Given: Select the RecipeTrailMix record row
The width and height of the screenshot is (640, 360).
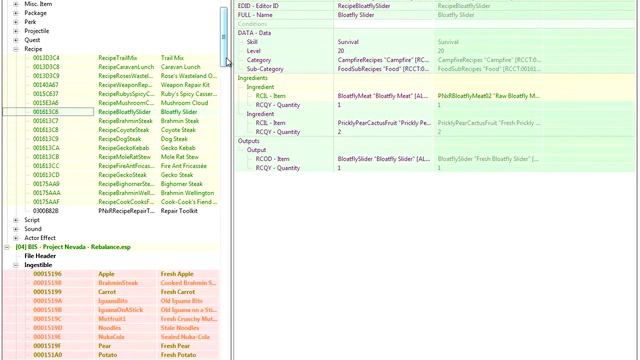Looking at the screenshot, I should coord(111,58).
